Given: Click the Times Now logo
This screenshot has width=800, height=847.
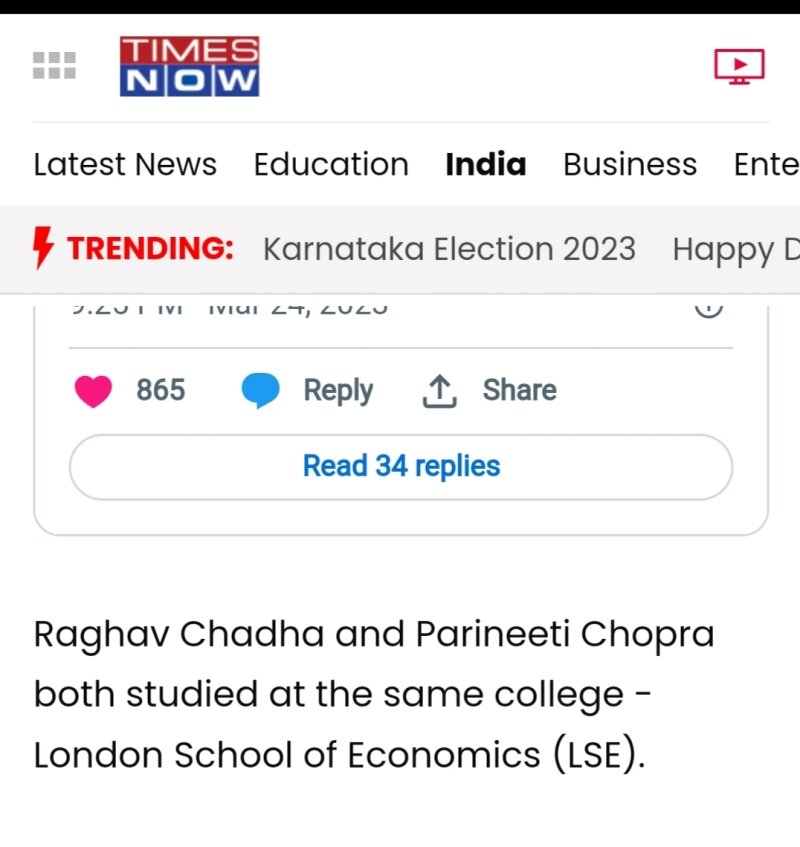Looking at the screenshot, I should point(189,66).
